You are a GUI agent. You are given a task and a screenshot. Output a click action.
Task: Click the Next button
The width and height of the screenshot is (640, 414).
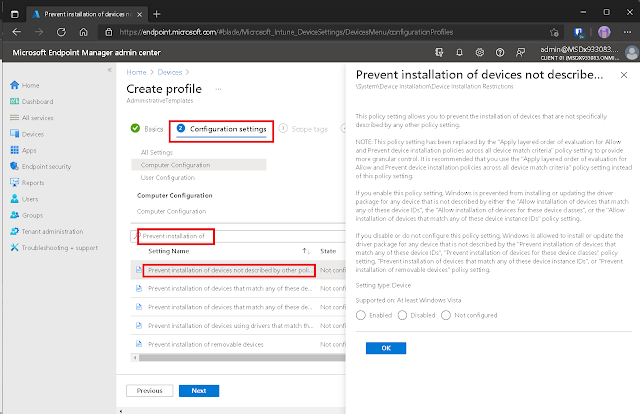198,391
